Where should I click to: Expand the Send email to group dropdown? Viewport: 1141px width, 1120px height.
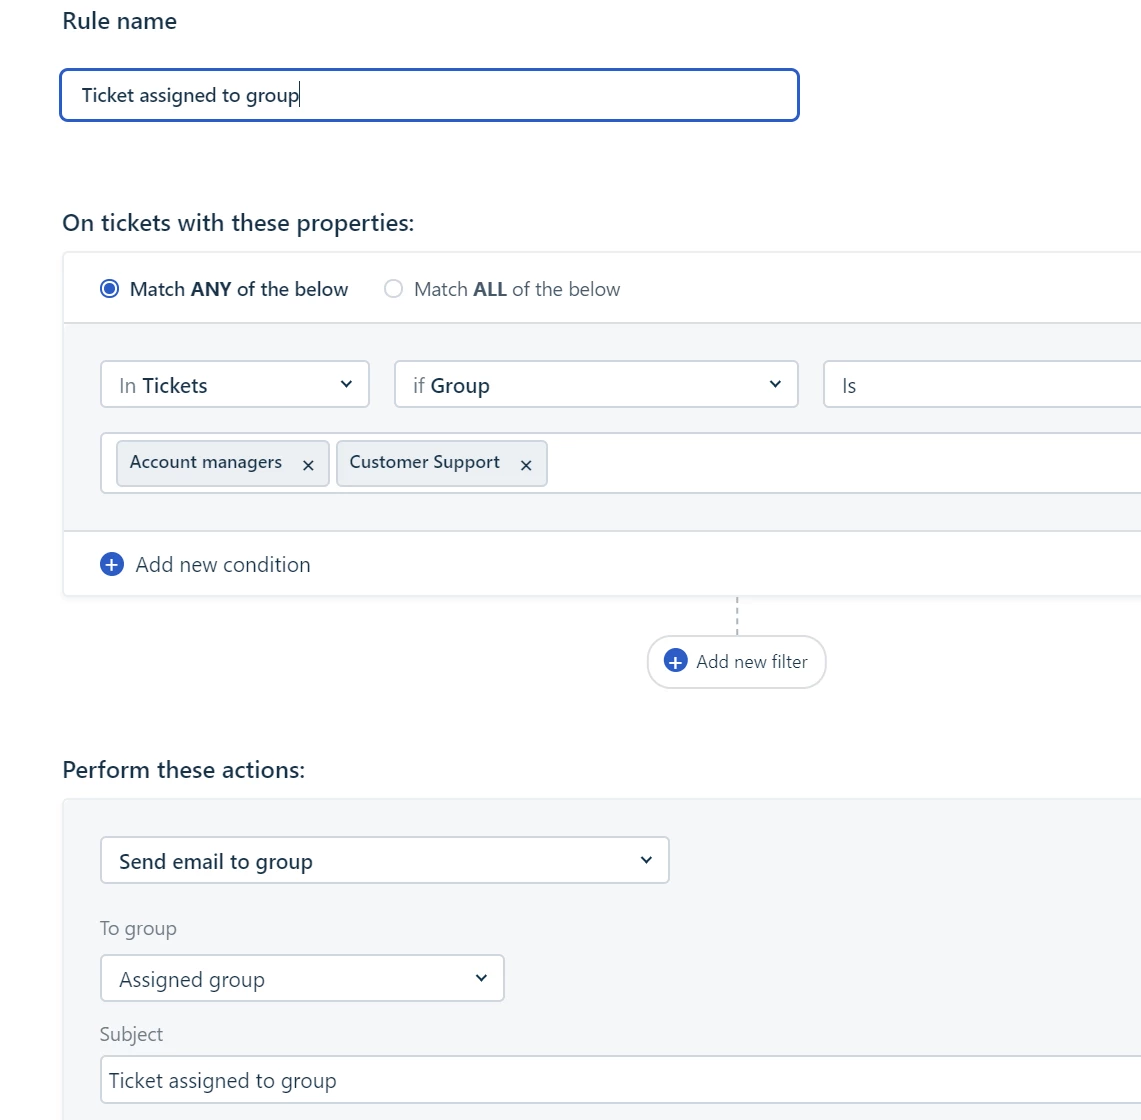point(384,861)
